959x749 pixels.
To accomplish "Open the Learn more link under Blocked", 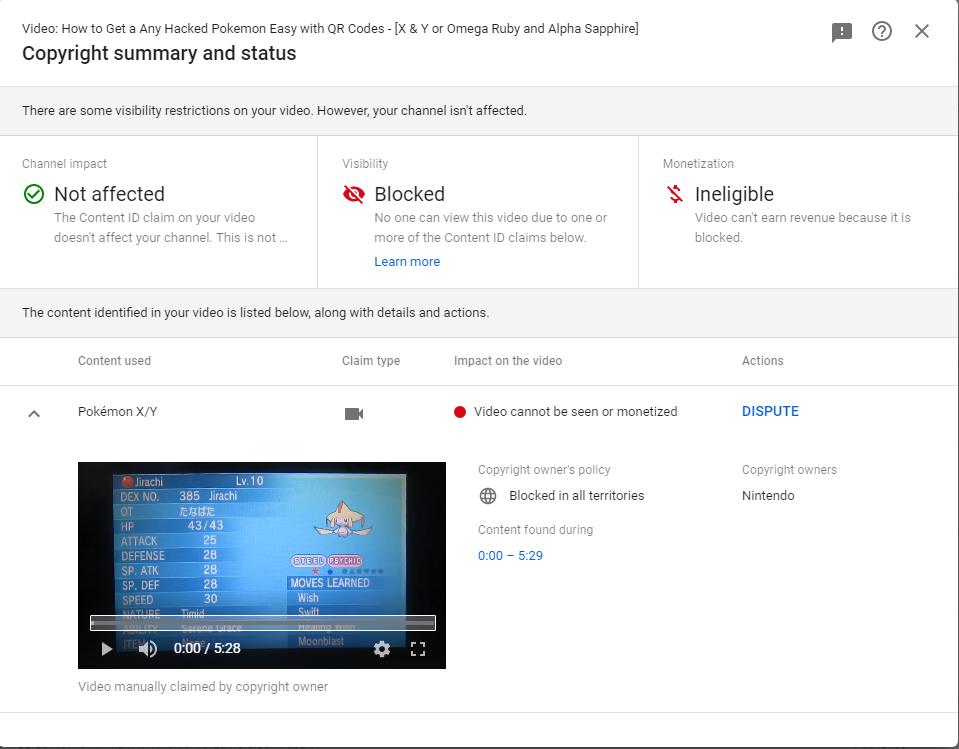I will (x=407, y=262).
